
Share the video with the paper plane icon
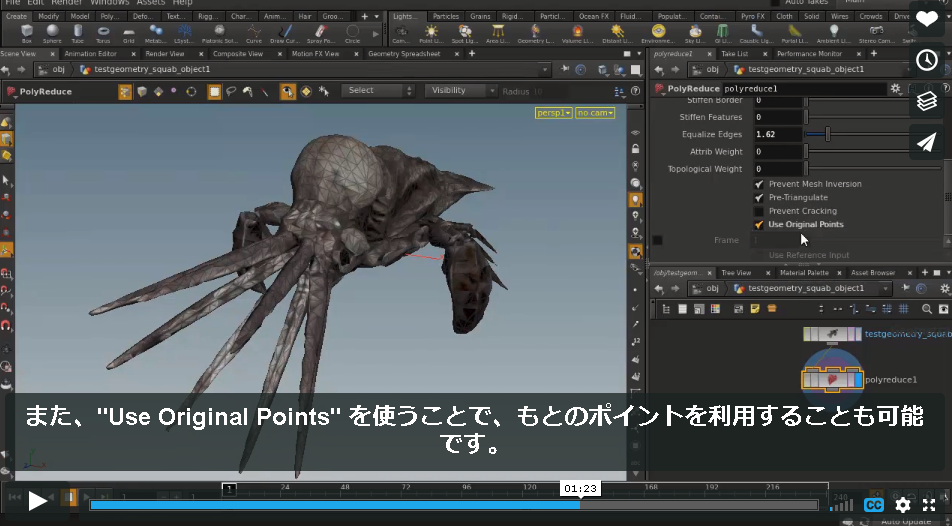click(926, 142)
